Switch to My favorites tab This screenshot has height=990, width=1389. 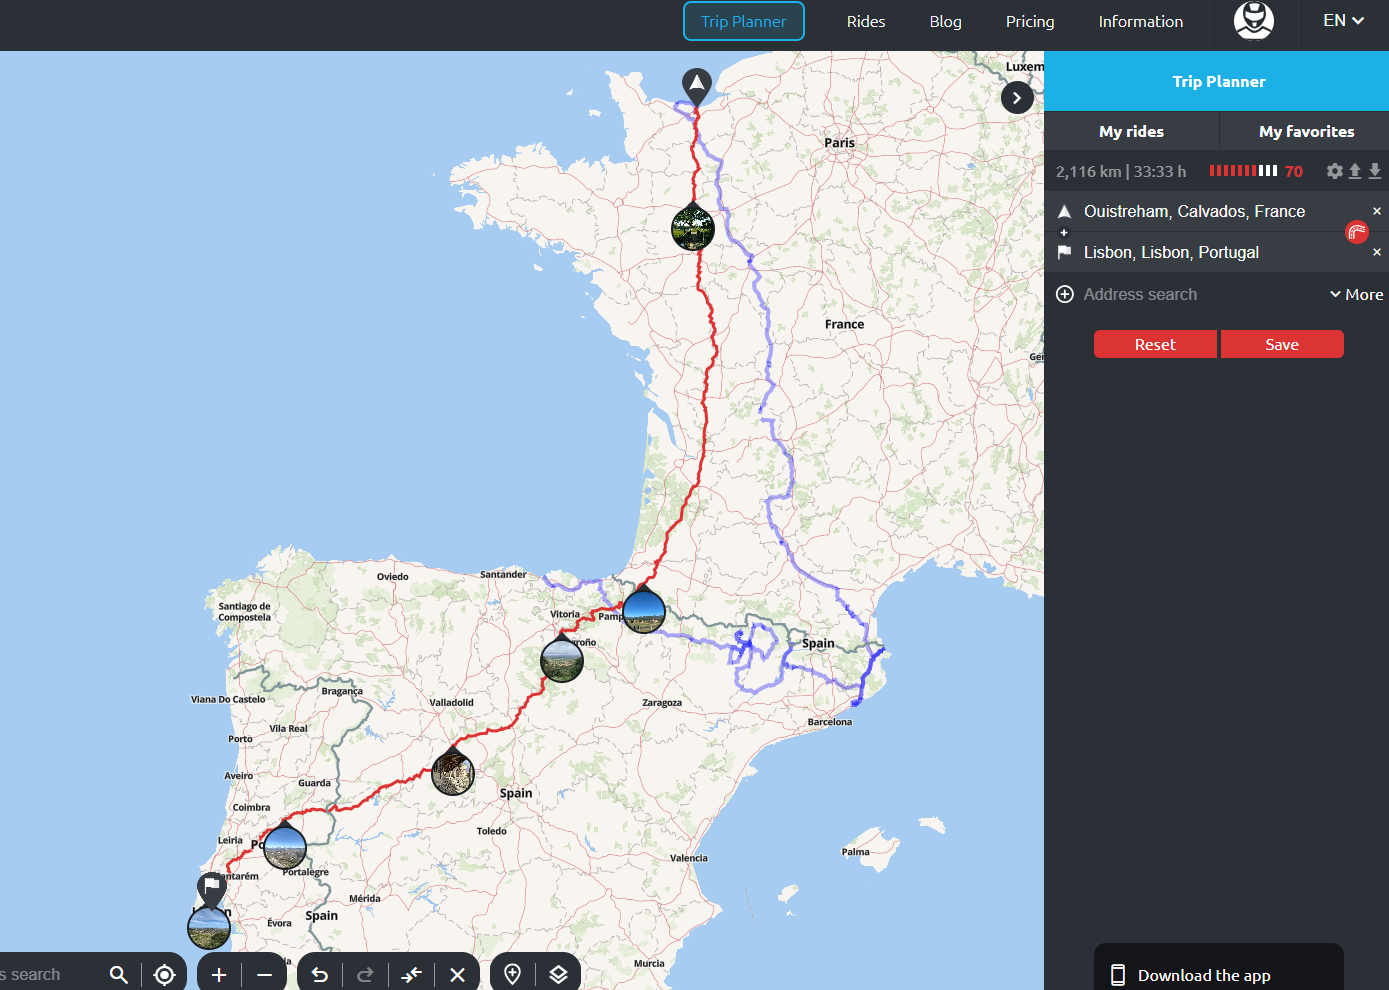coord(1306,131)
